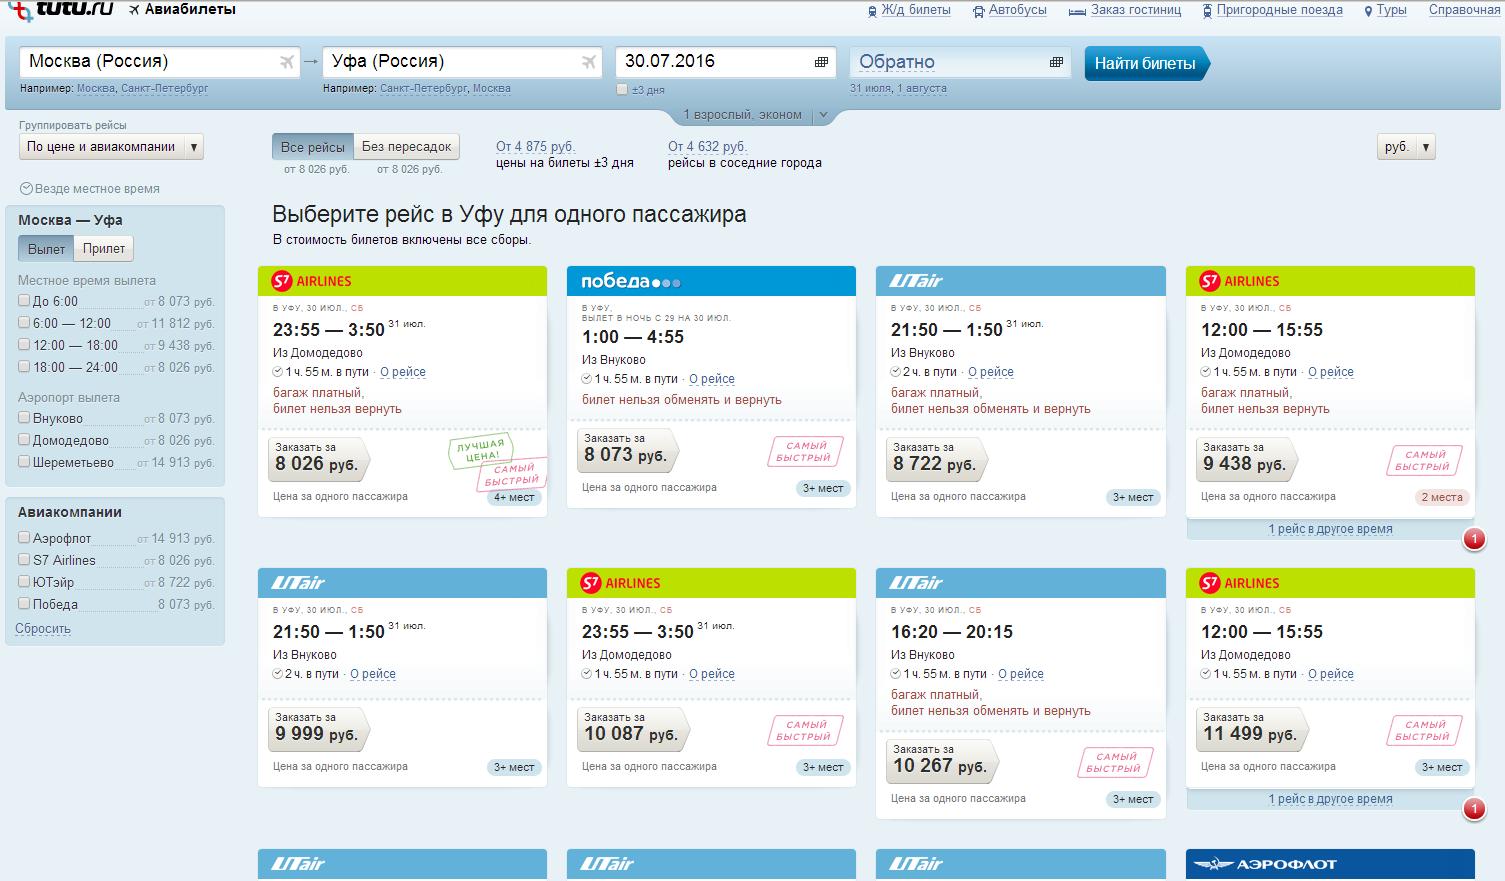Open the руб. currency dropdown
Viewport: 1505px width, 881px height.
pyautogui.click(x=1406, y=147)
